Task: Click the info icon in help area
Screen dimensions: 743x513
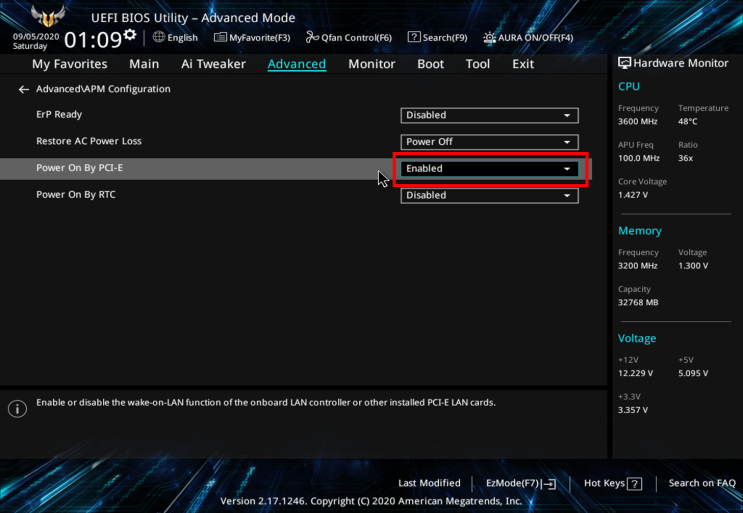Action: [18, 408]
